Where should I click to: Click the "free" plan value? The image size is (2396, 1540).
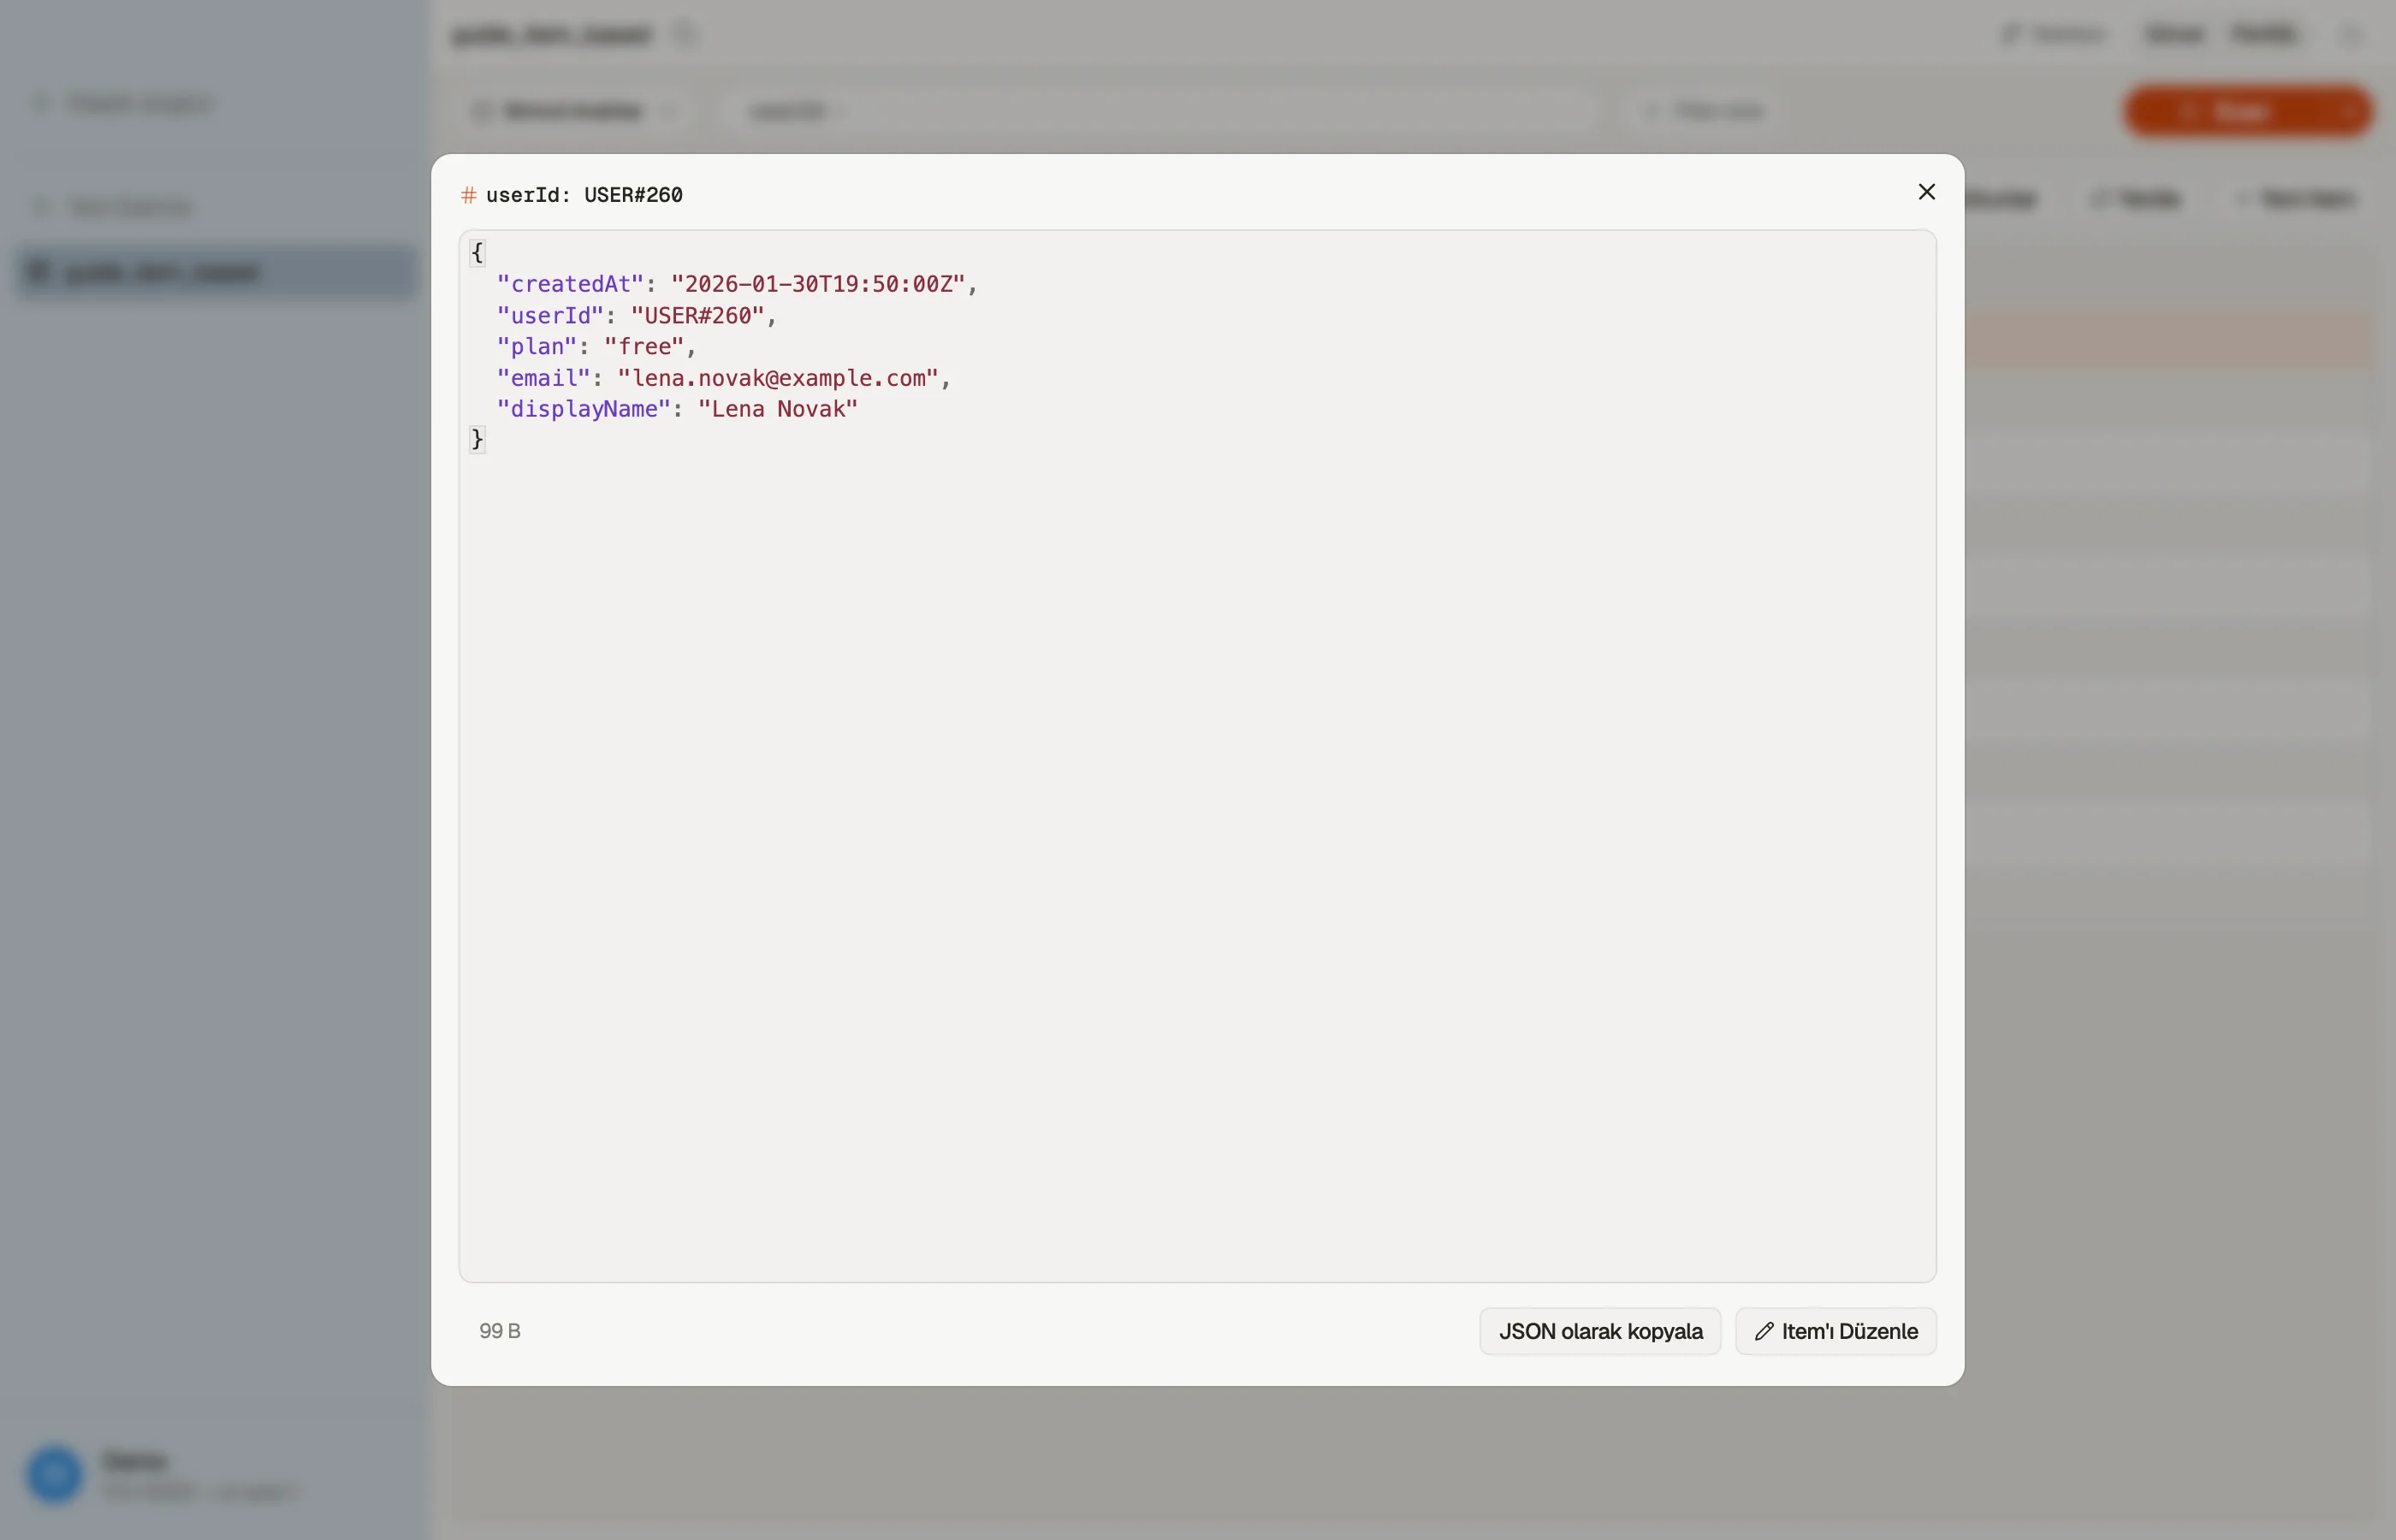coord(644,347)
